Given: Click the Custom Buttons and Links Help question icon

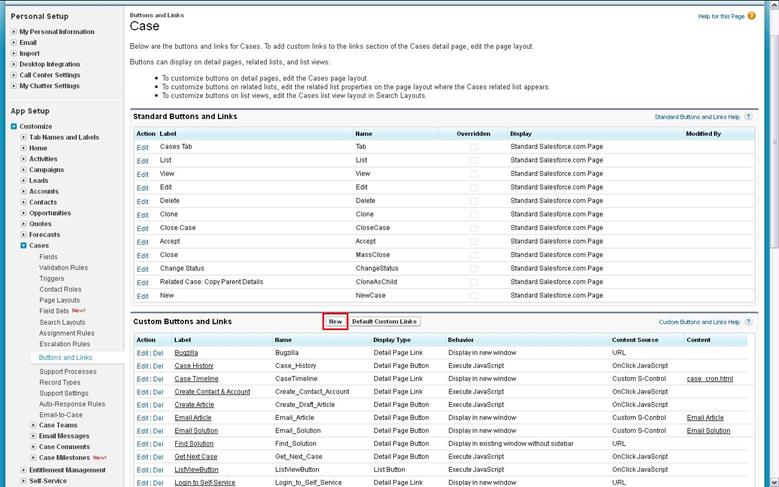Looking at the screenshot, I should [x=750, y=322].
